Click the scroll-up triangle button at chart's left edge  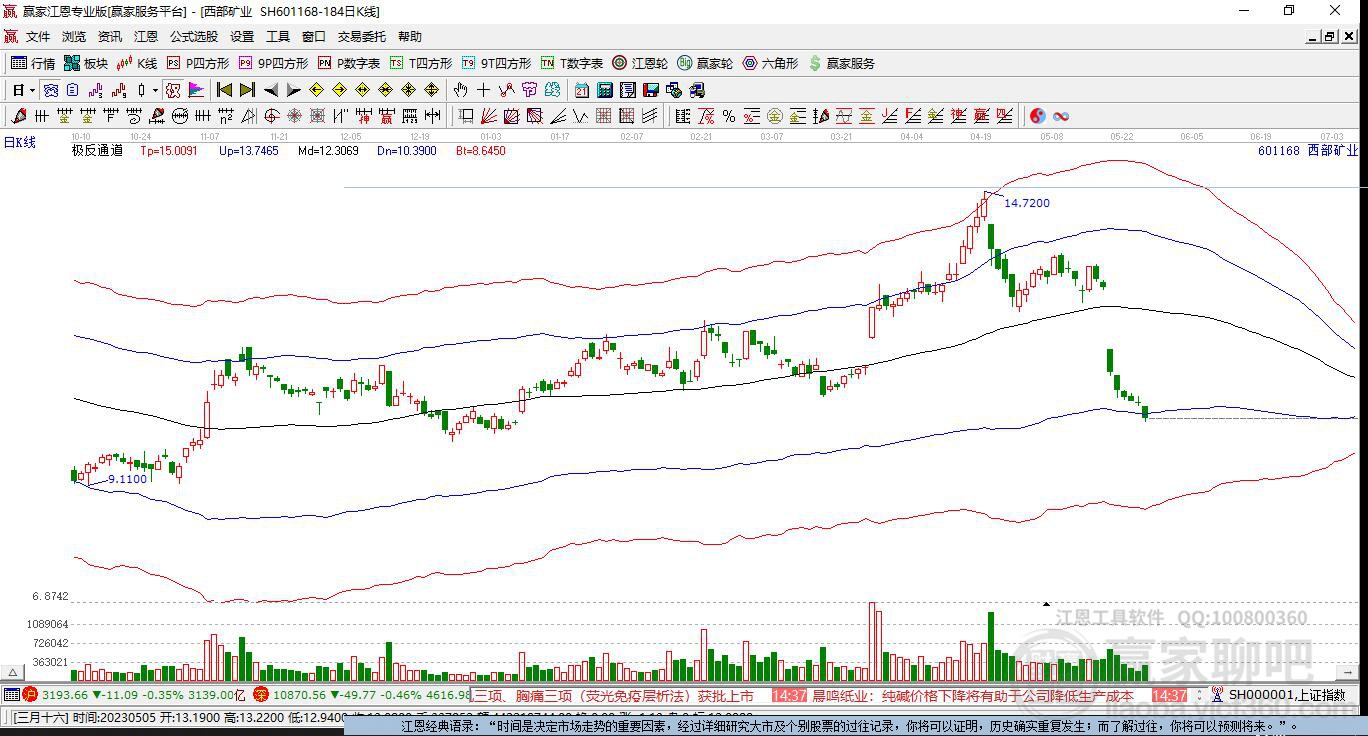tap(14, 673)
